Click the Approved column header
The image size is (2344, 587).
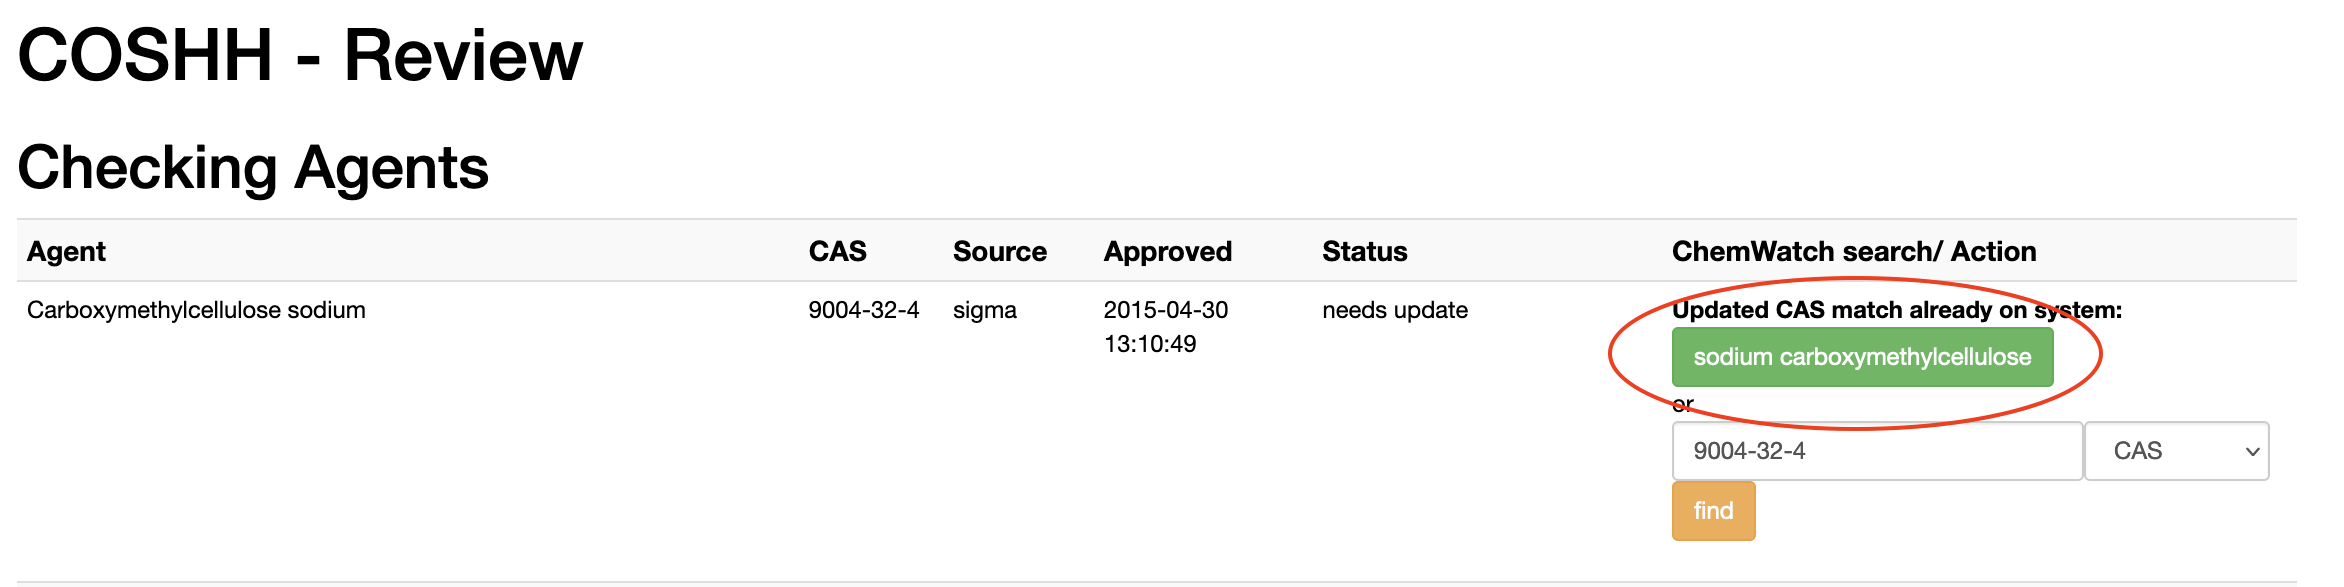coord(1167,251)
